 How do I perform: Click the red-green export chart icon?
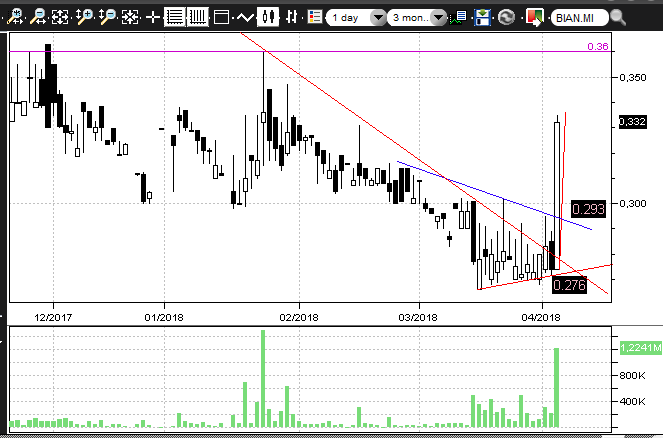point(535,18)
